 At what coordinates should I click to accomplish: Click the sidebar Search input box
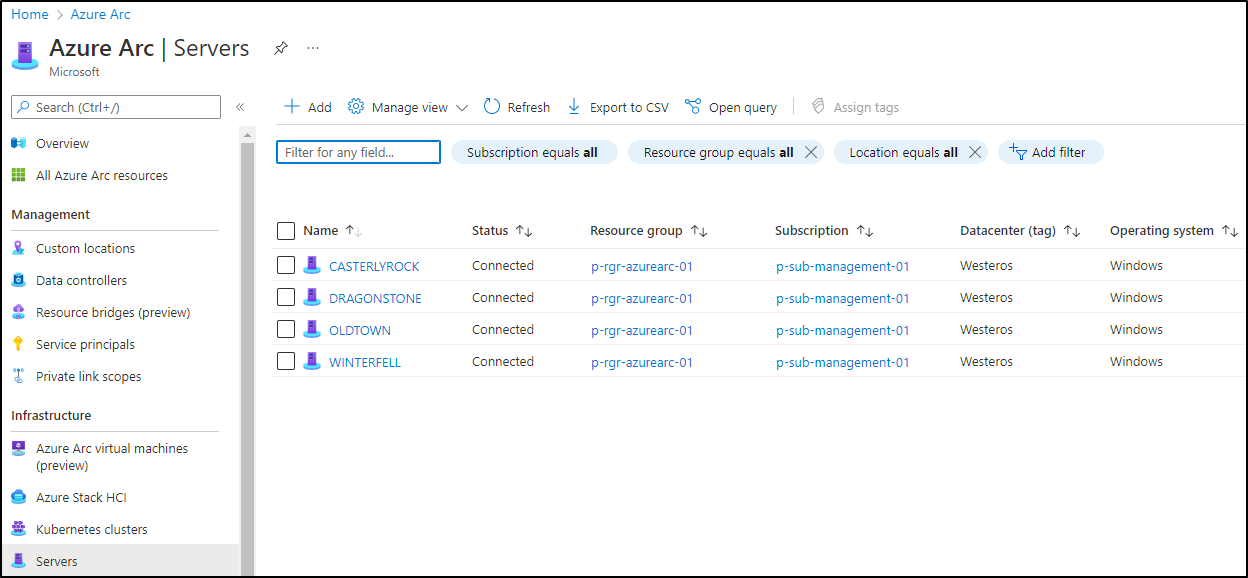coord(116,107)
